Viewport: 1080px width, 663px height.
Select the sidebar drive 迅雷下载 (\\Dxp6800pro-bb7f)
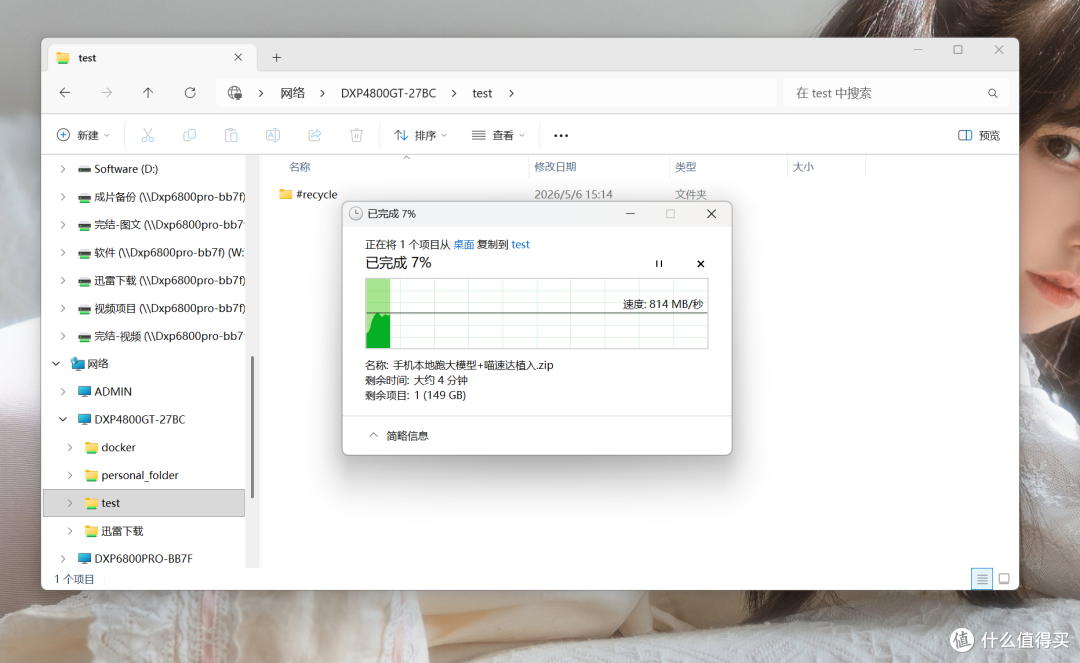pyautogui.click(x=161, y=280)
